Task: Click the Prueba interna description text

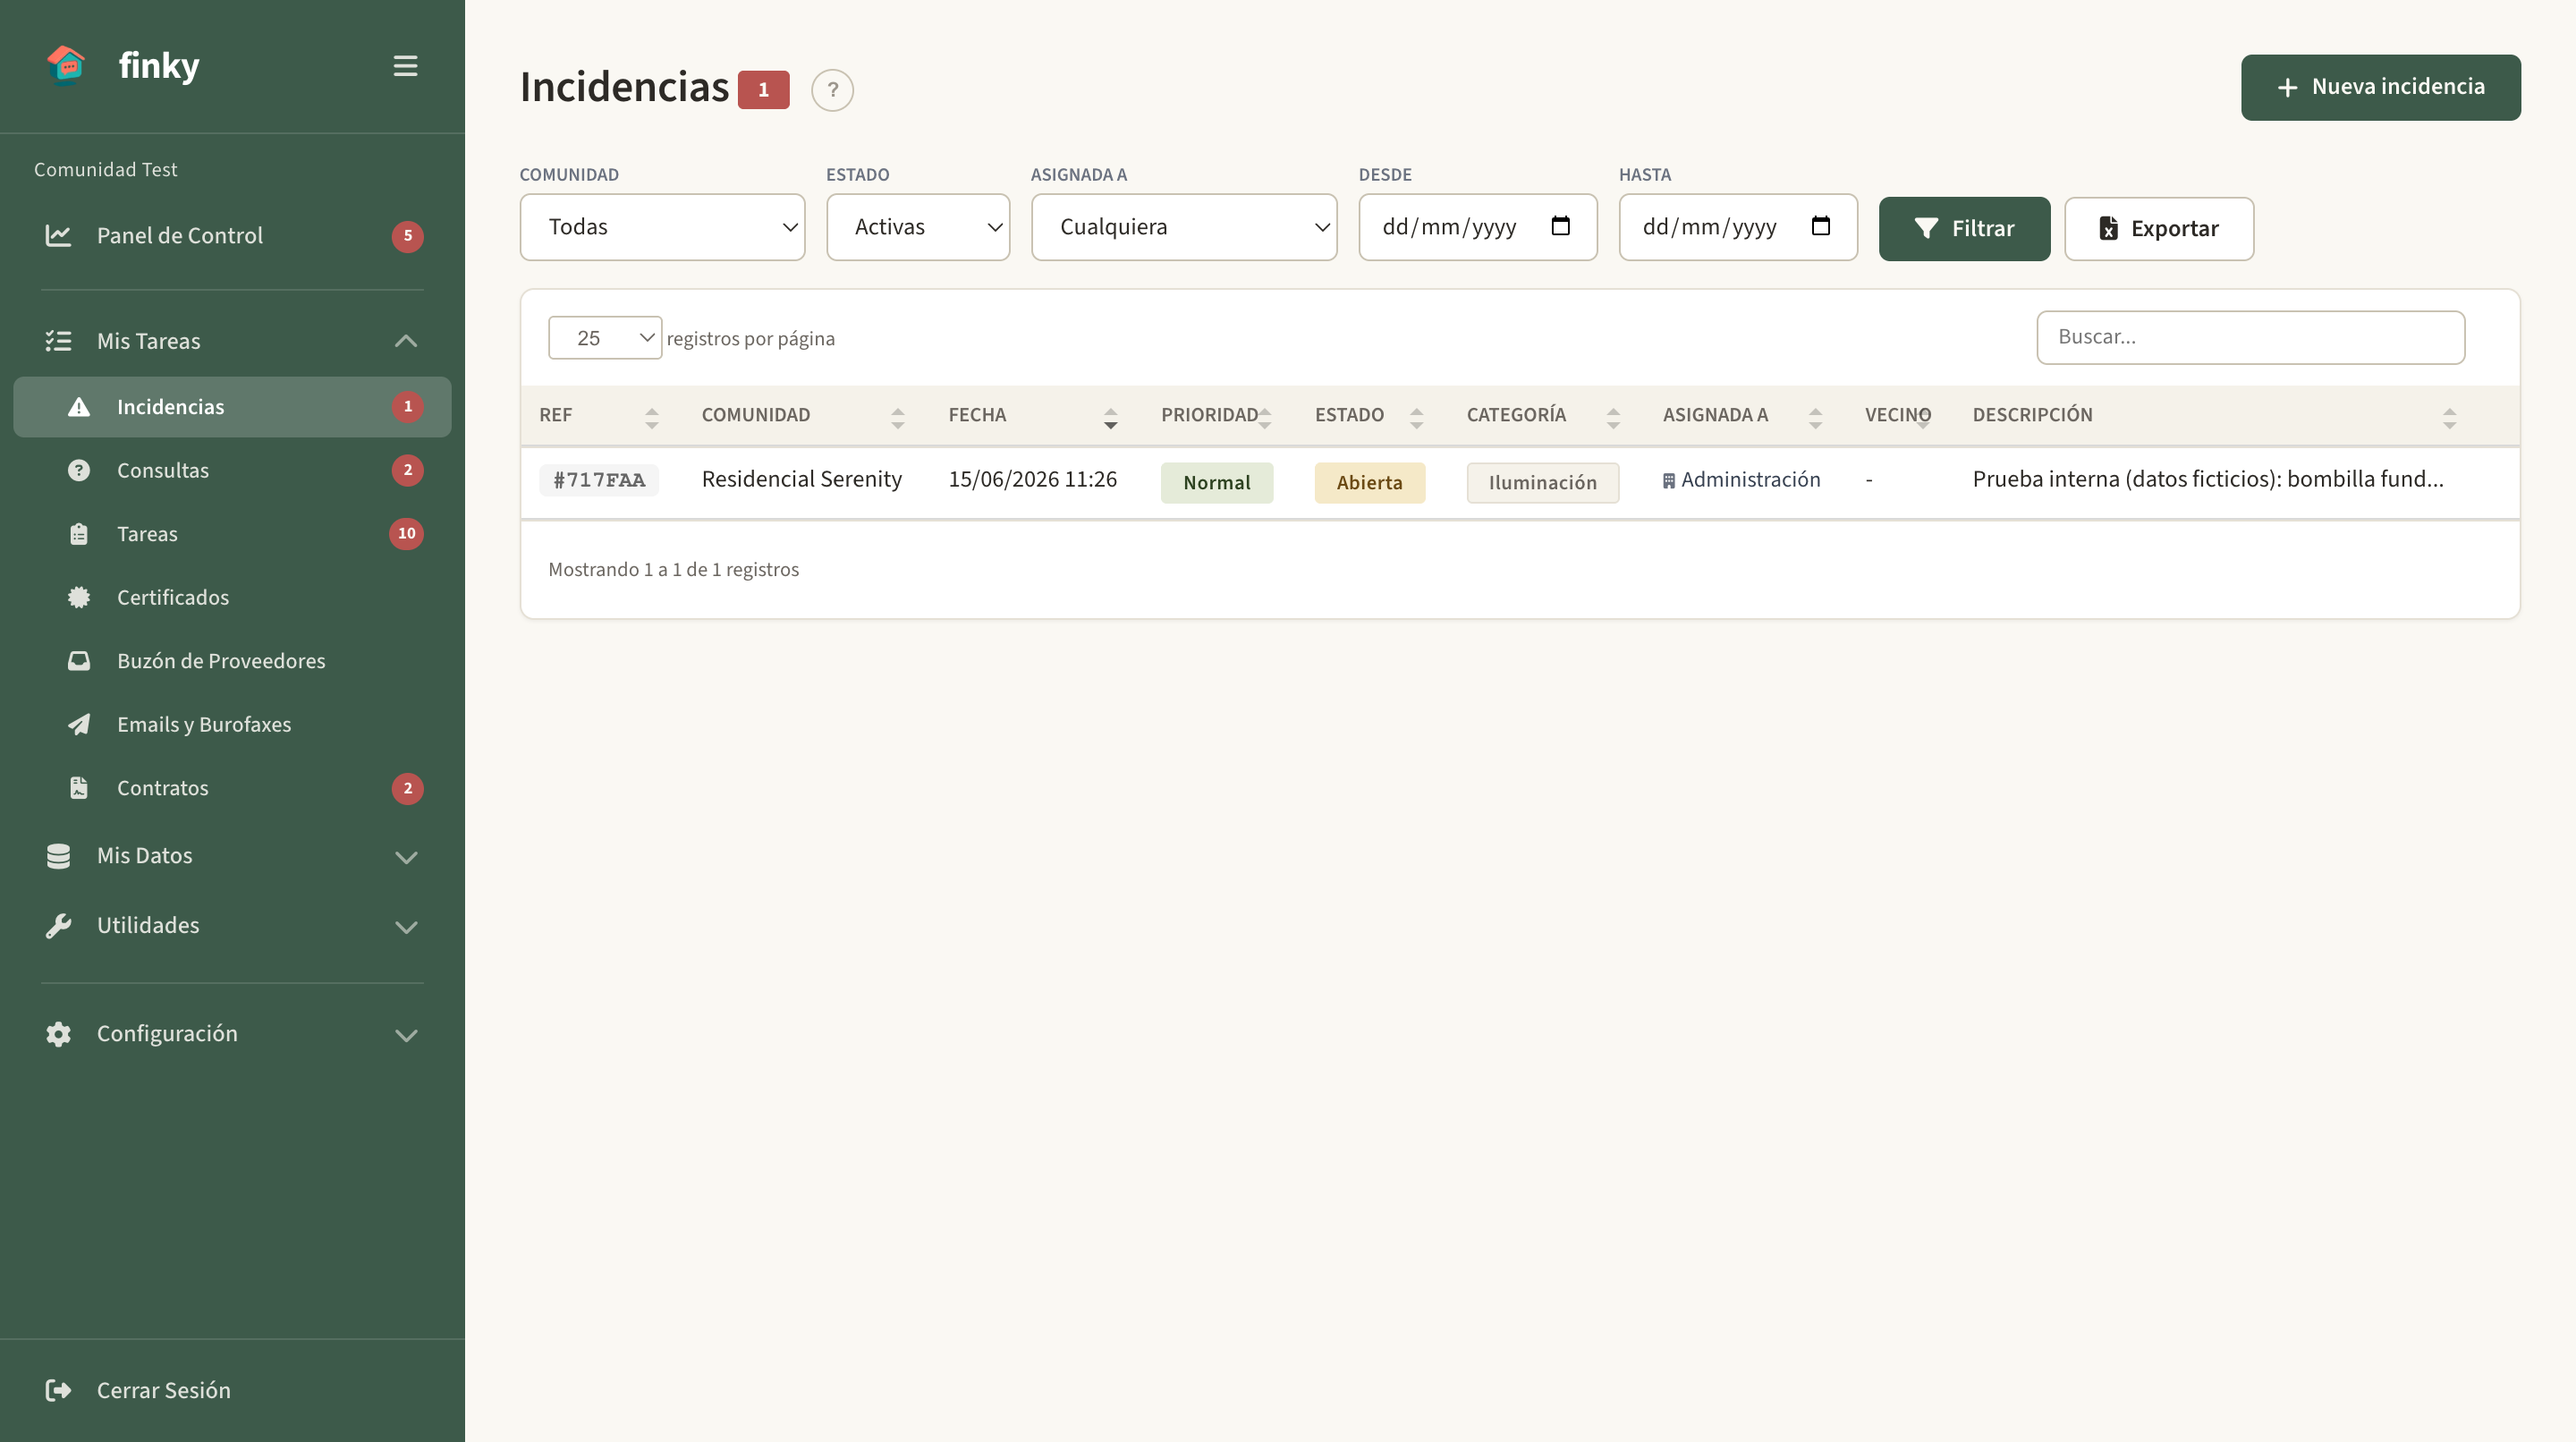Action: click(x=2207, y=480)
